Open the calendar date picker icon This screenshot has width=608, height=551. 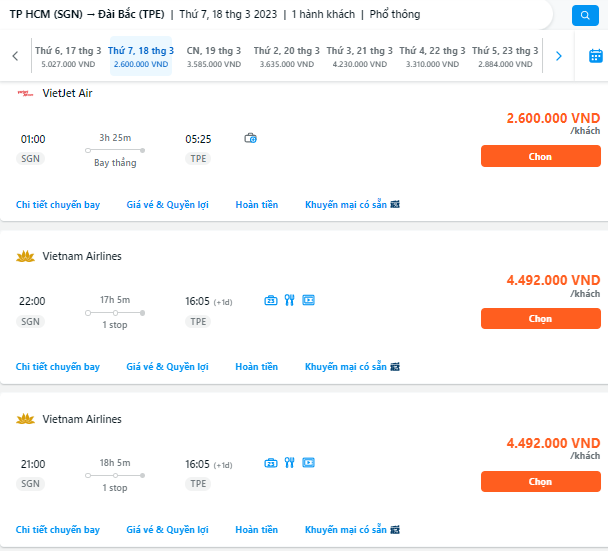[x=596, y=56]
